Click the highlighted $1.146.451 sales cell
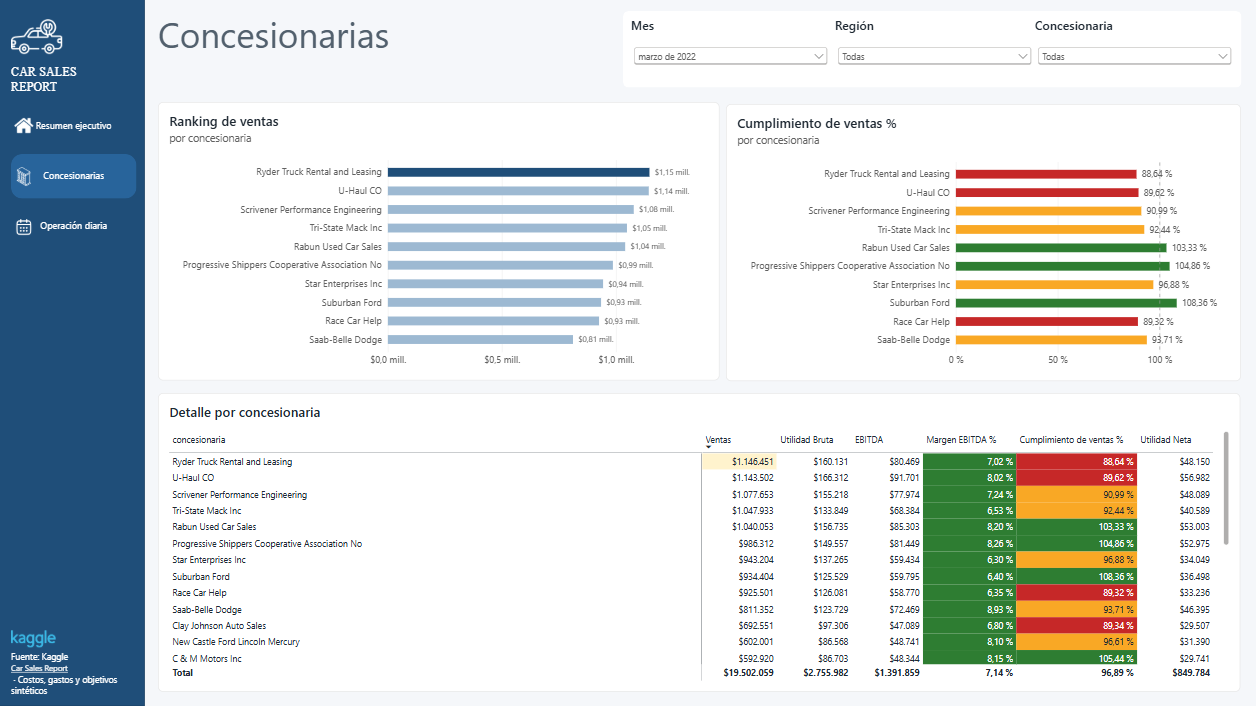1256x706 pixels. click(739, 462)
